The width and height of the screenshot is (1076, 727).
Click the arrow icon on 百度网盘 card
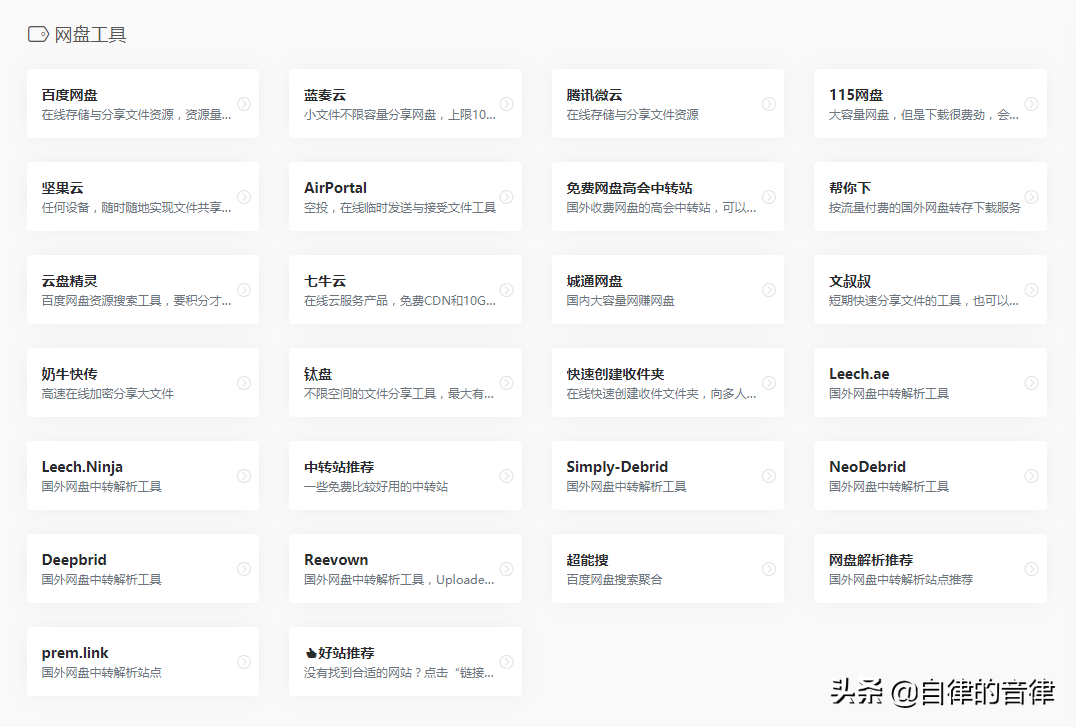[244, 104]
